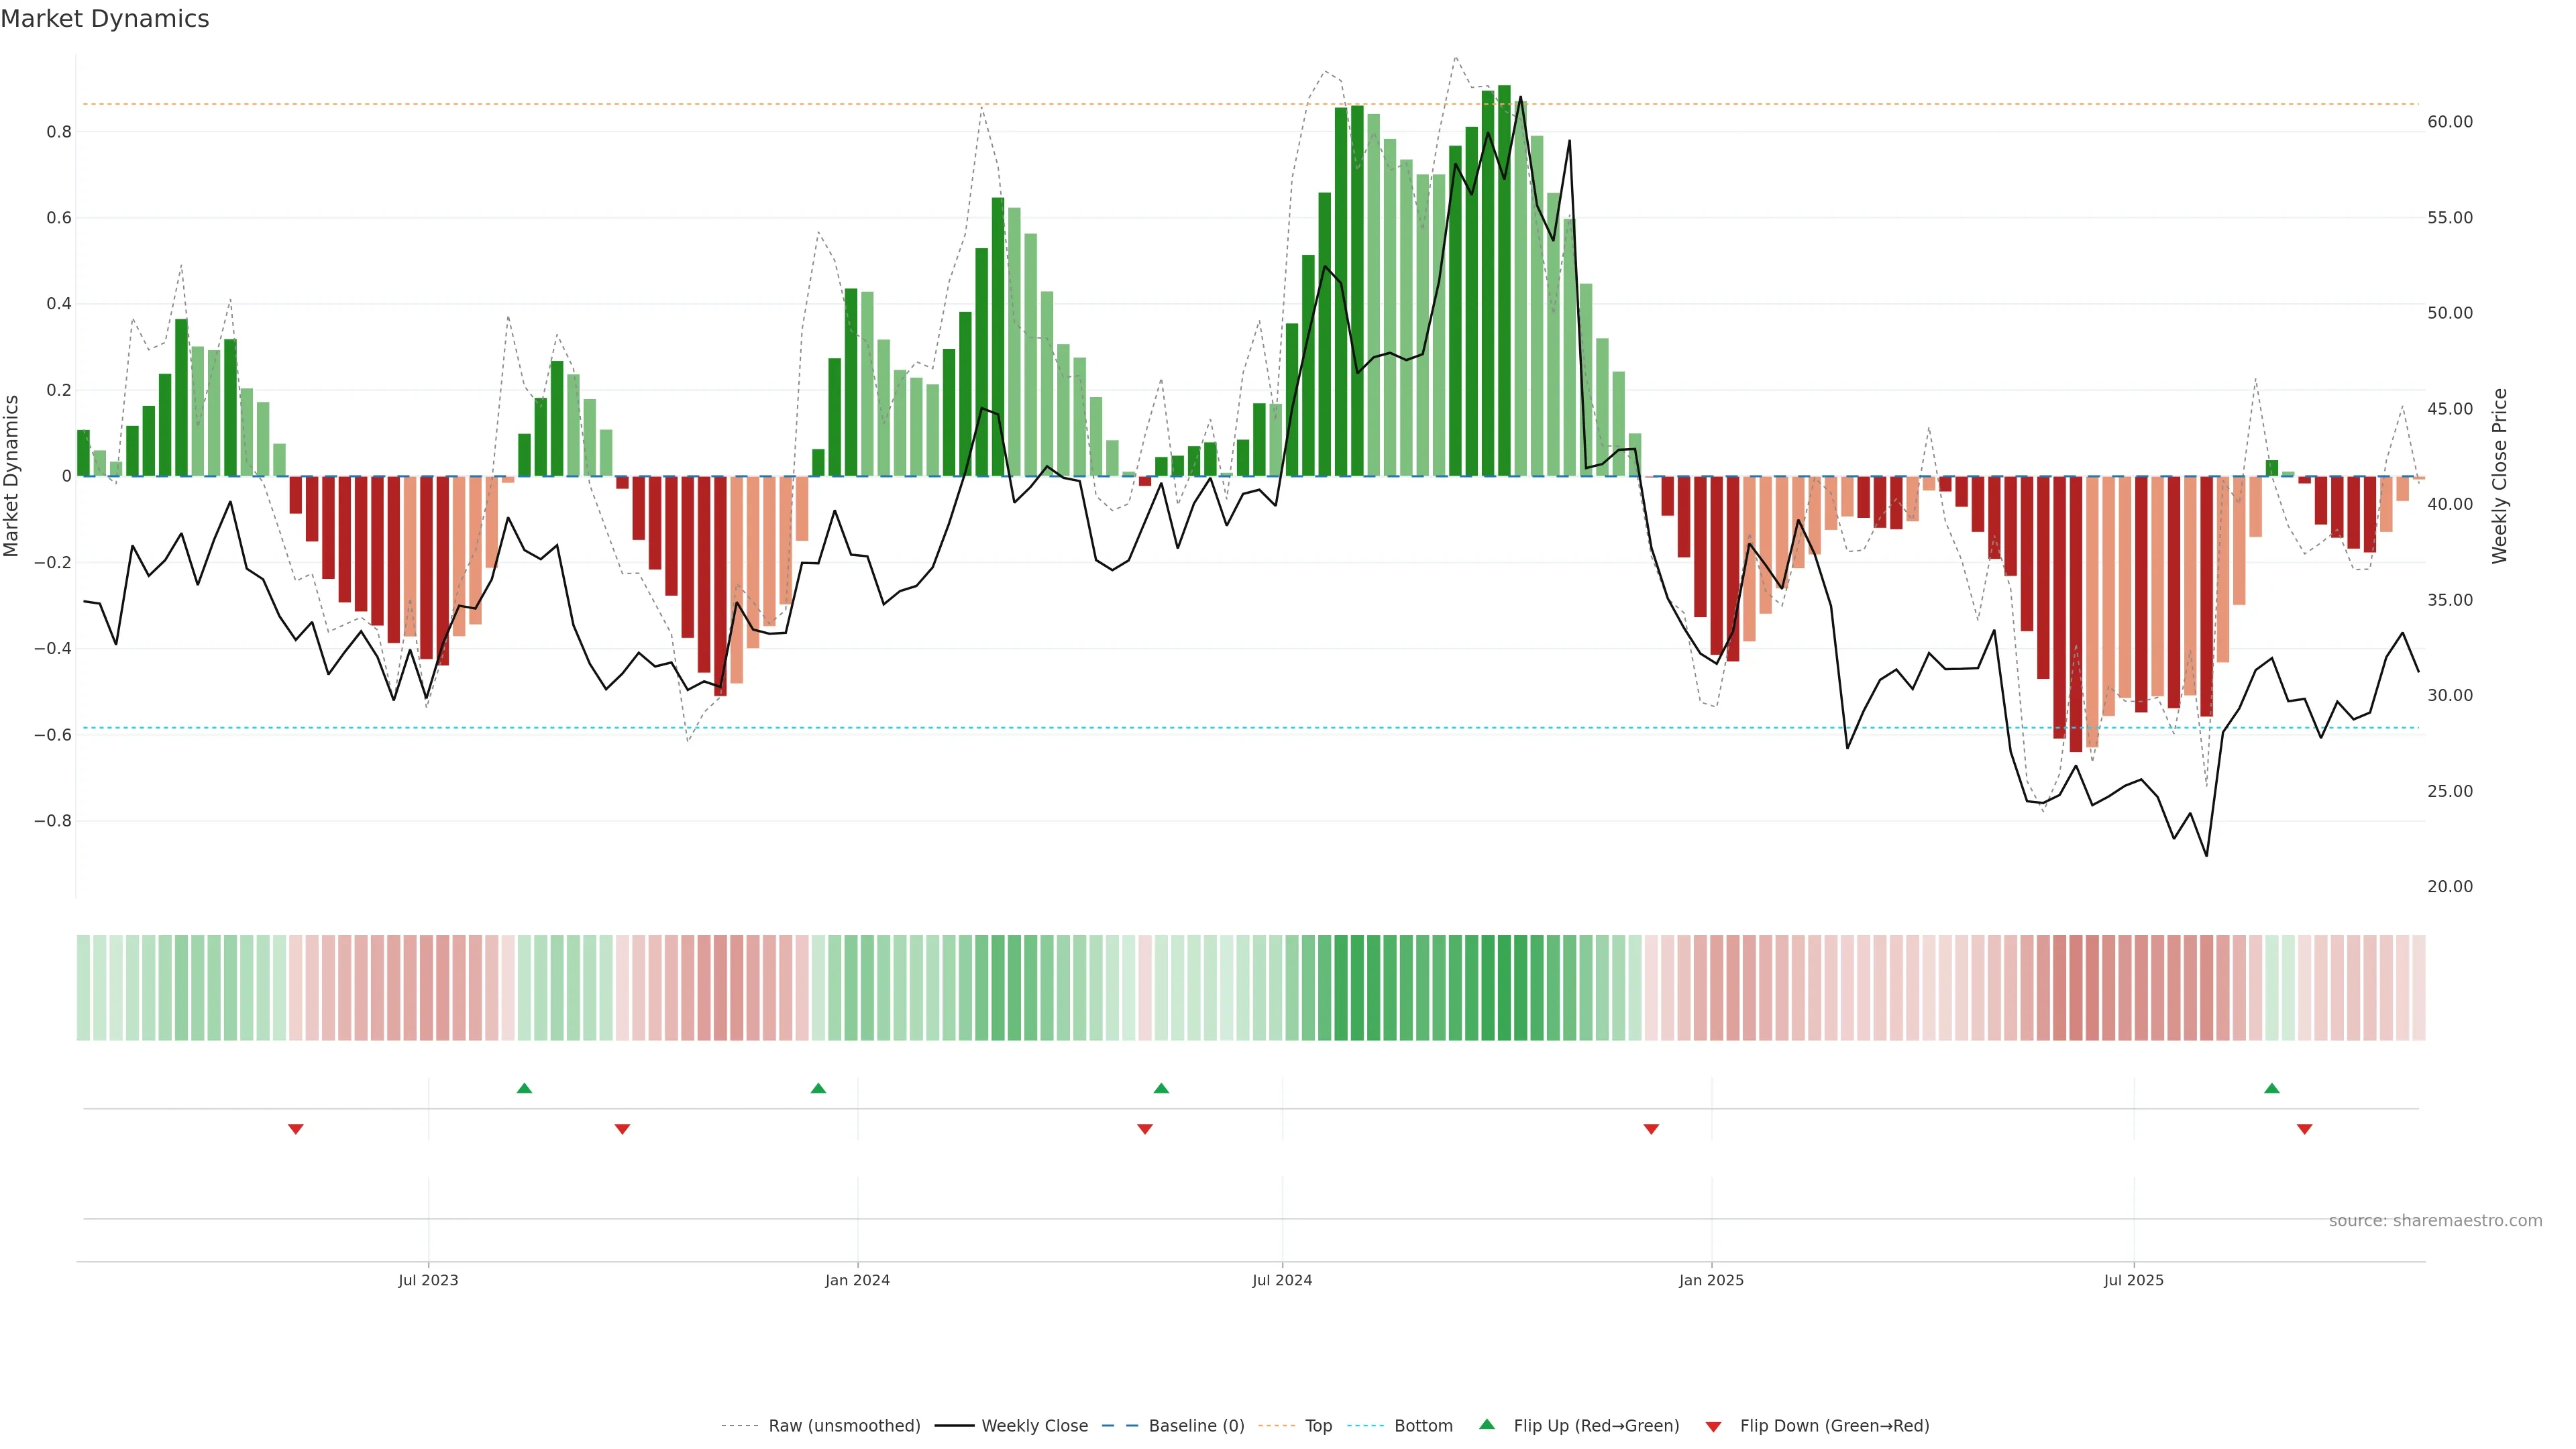Click the red Flip Down triangle just before Jan 2025

tap(1651, 1129)
